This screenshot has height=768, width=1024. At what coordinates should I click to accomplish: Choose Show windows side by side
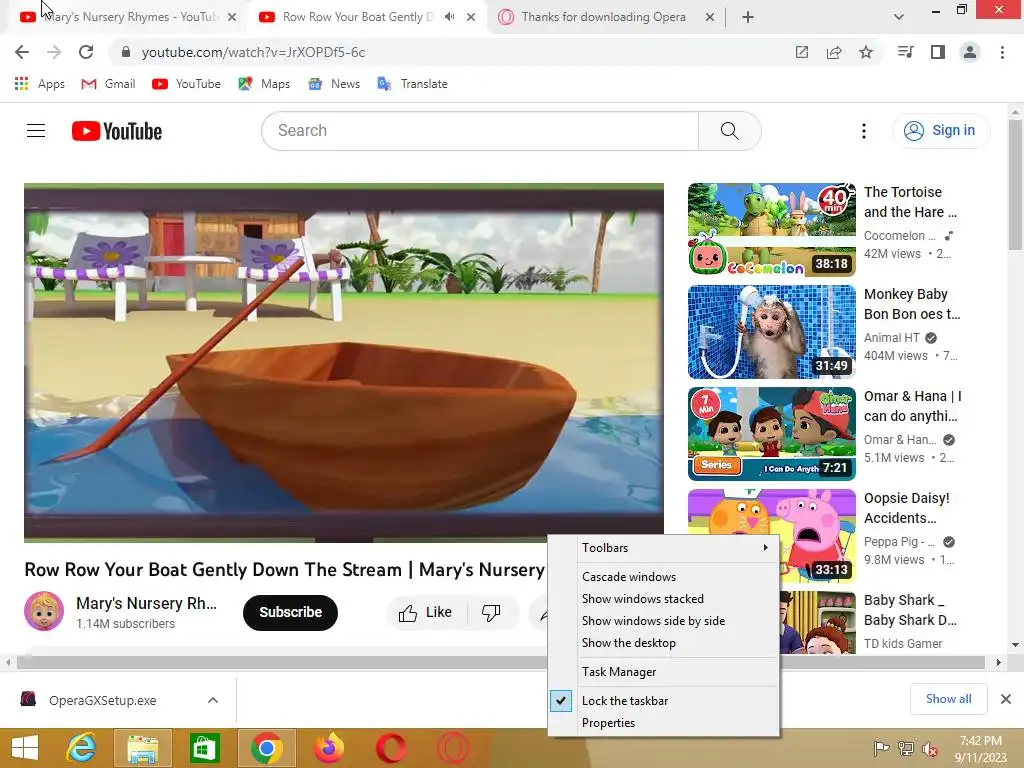tap(664, 621)
